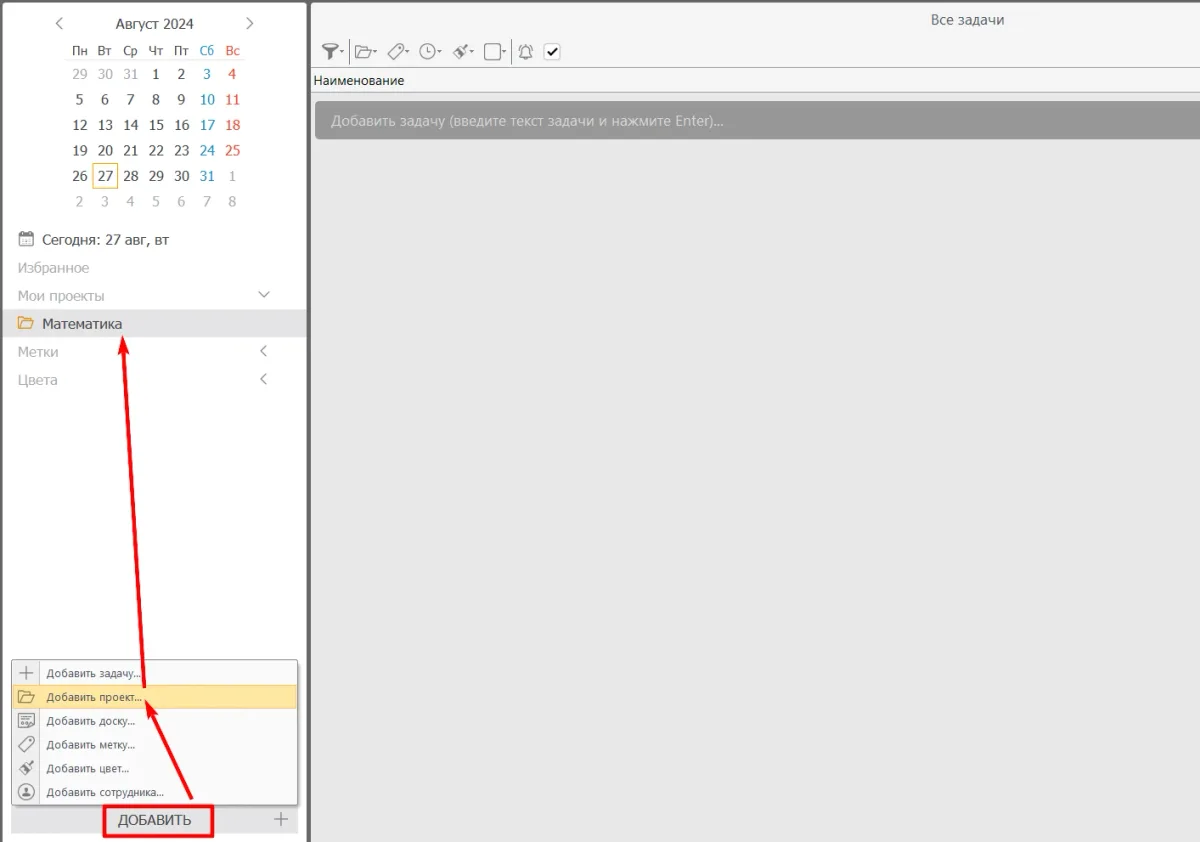Open the empty square status dropdown

[494, 52]
